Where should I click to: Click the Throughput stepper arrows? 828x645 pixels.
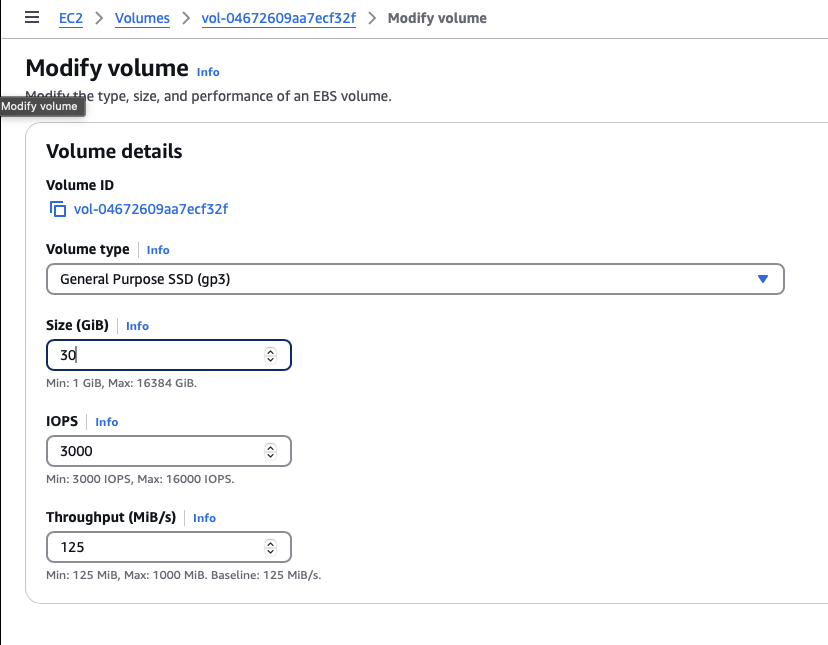point(270,547)
